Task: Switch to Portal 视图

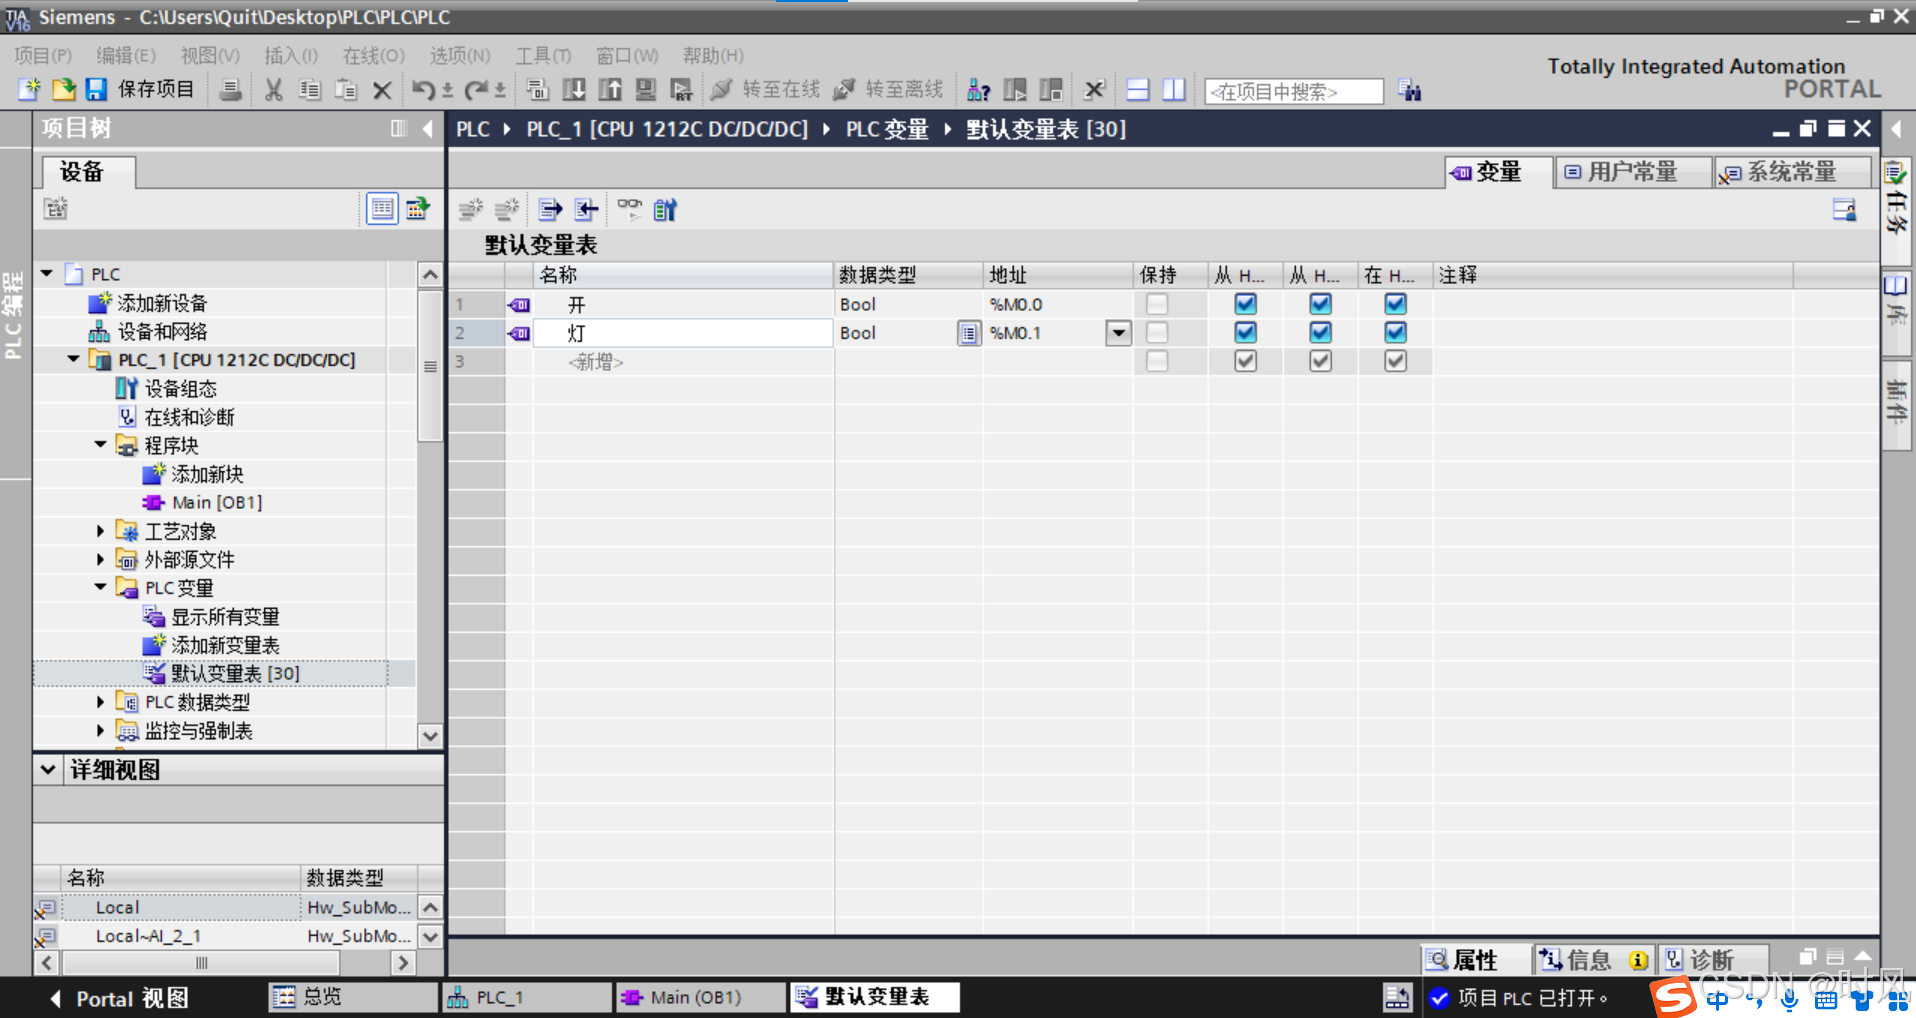Action: (119, 998)
